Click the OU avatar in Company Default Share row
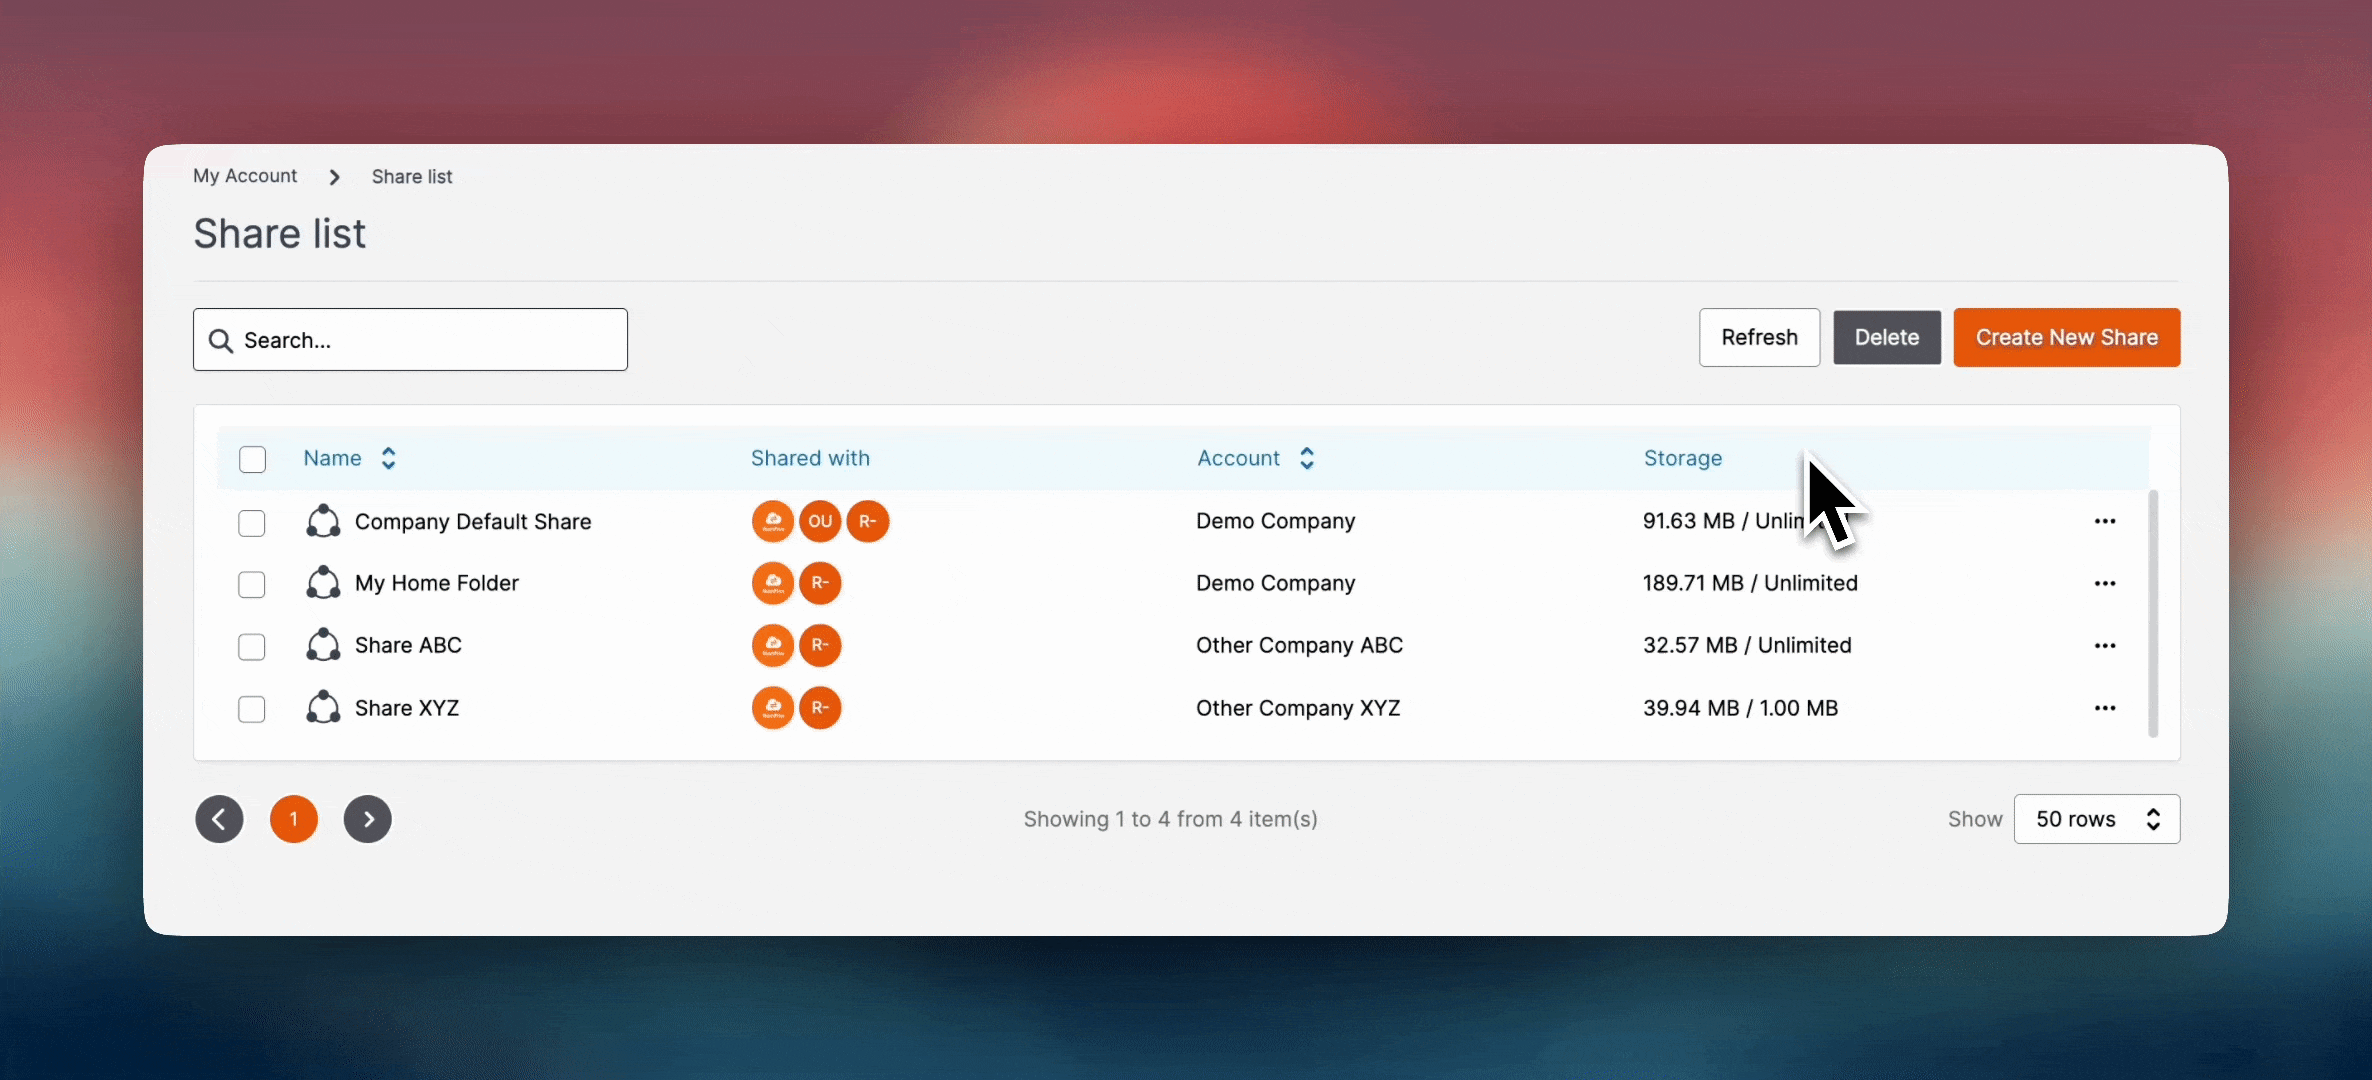The height and width of the screenshot is (1080, 2372). pyautogui.click(x=820, y=521)
